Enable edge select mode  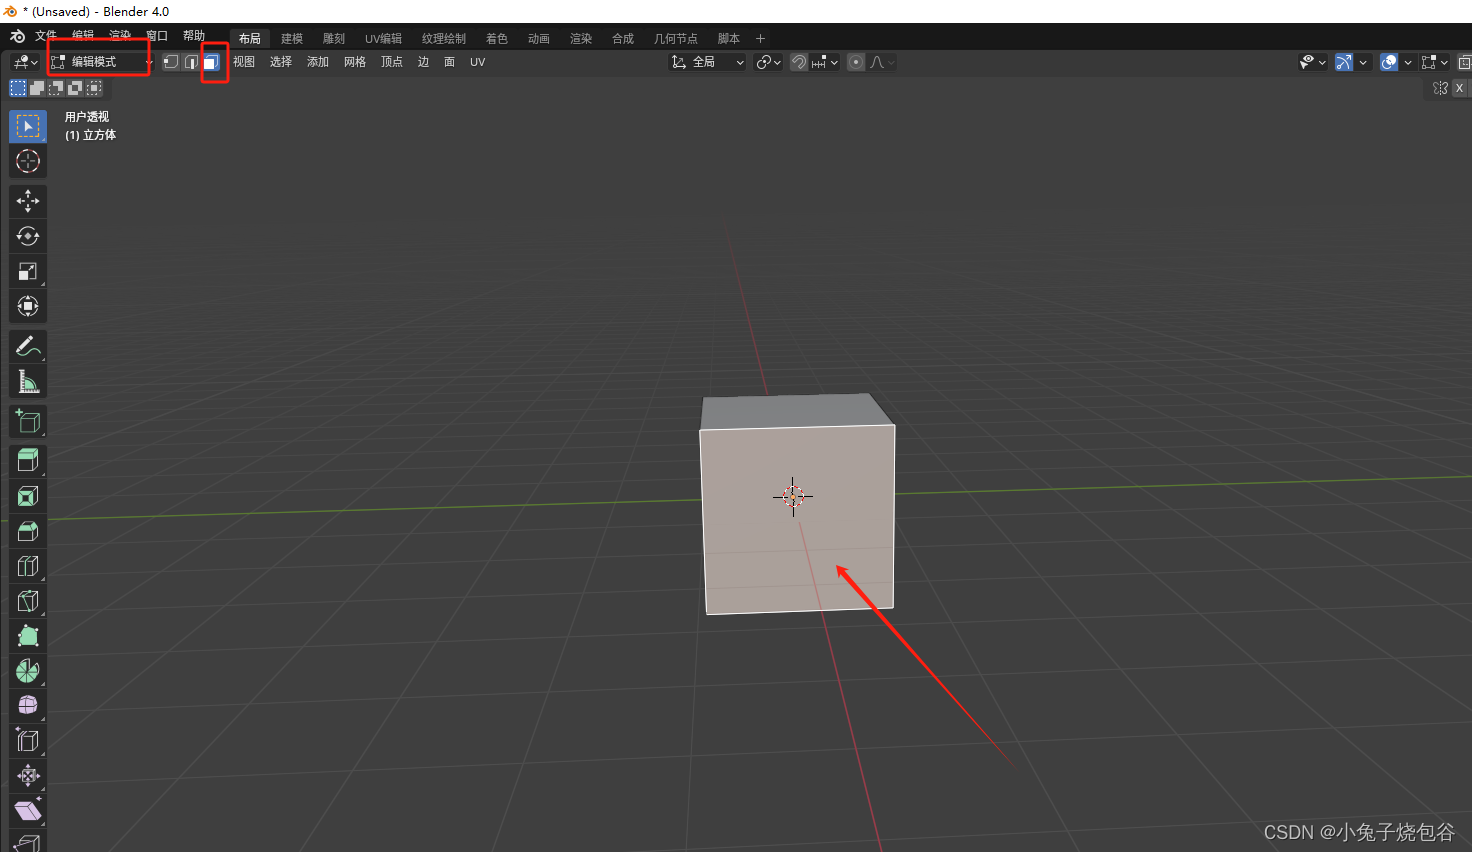(x=191, y=62)
